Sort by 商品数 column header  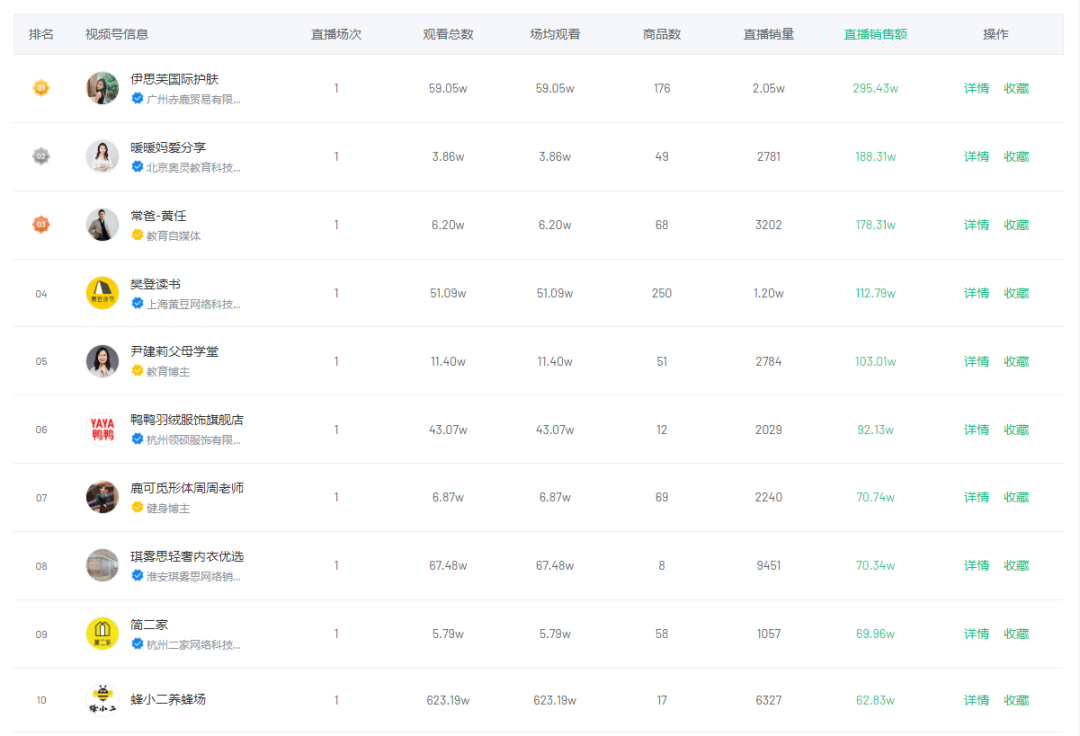(x=662, y=34)
